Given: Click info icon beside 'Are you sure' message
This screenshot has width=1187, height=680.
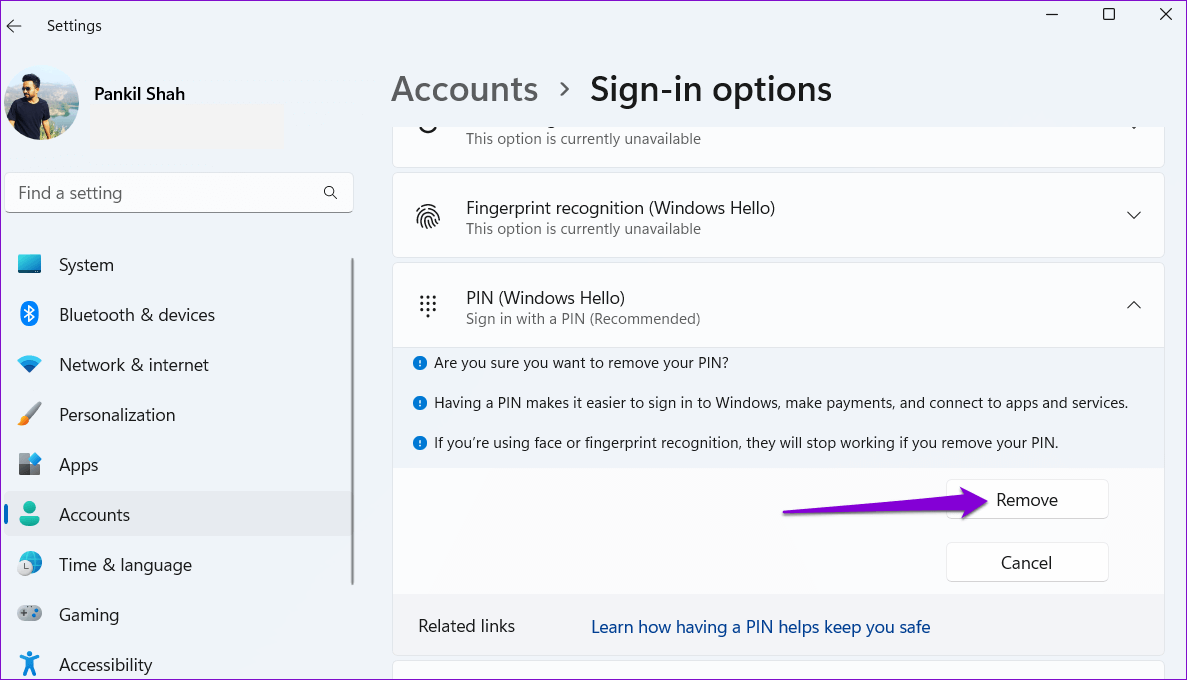Looking at the screenshot, I should pos(419,363).
